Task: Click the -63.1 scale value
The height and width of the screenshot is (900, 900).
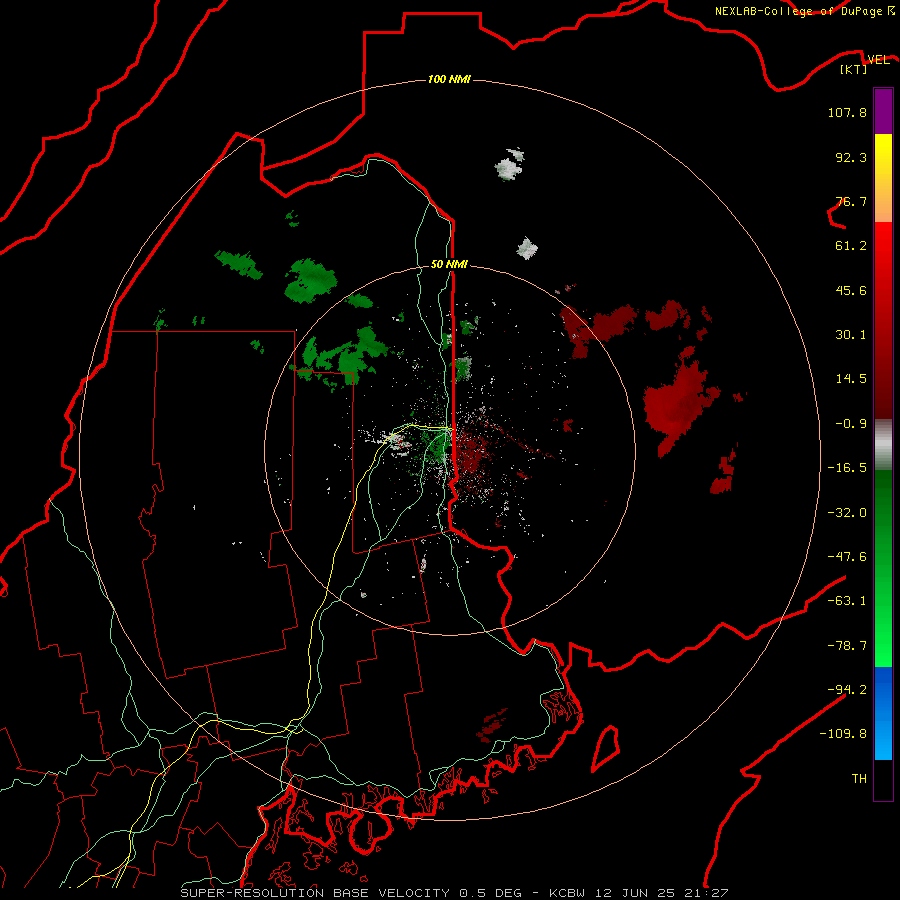Action: pyautogui.click(x=847, y=601)
